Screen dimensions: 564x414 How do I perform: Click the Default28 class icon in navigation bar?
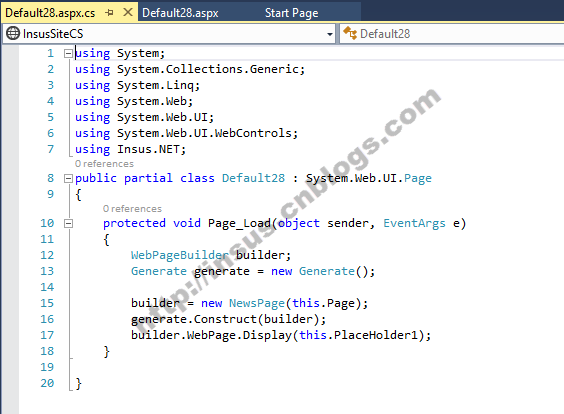coord(350,33)
